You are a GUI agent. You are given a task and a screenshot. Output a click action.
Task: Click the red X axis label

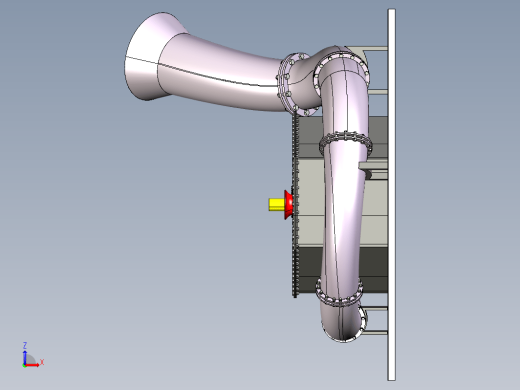[x=42, y=362]
